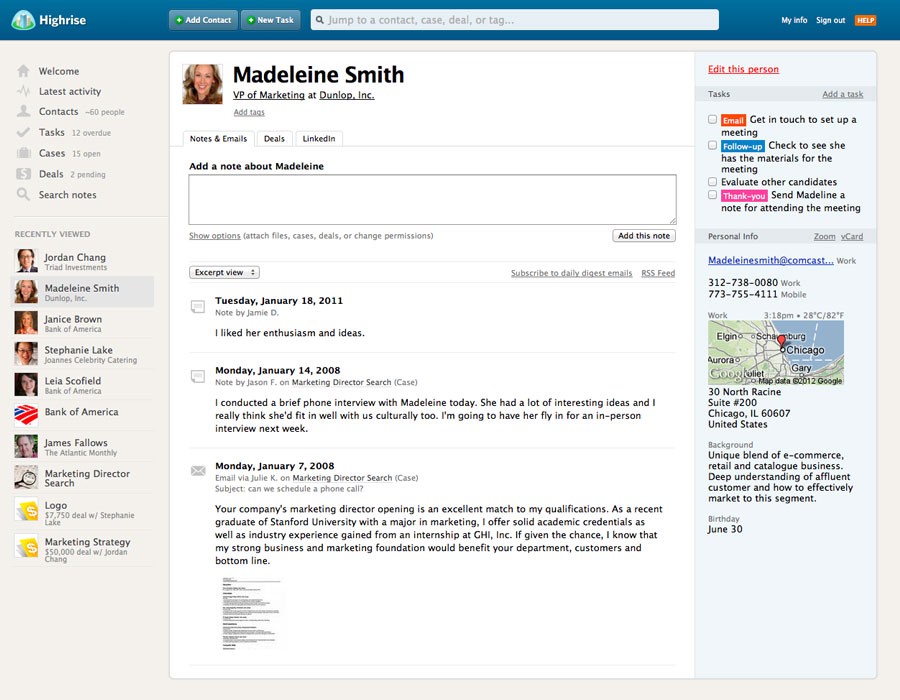Click the note icon beside January 14, 2008
The image size is (900, 700).
pos(197,376)
